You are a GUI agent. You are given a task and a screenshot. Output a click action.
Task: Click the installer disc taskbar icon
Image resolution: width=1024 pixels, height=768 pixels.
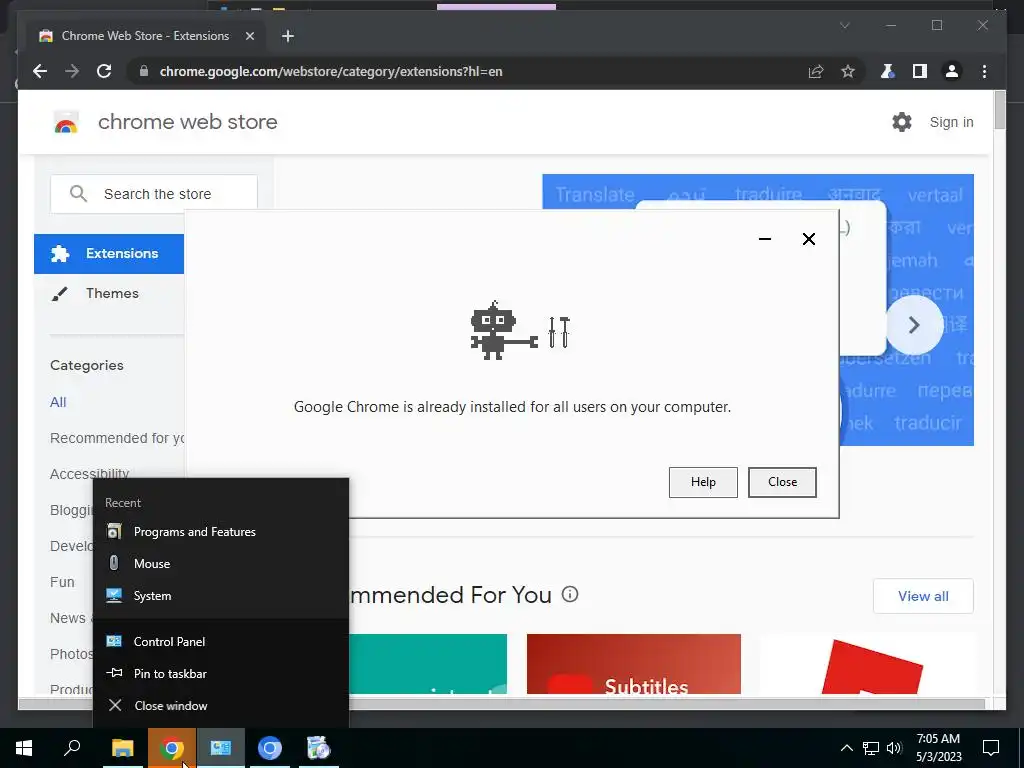tap(319, 748)
